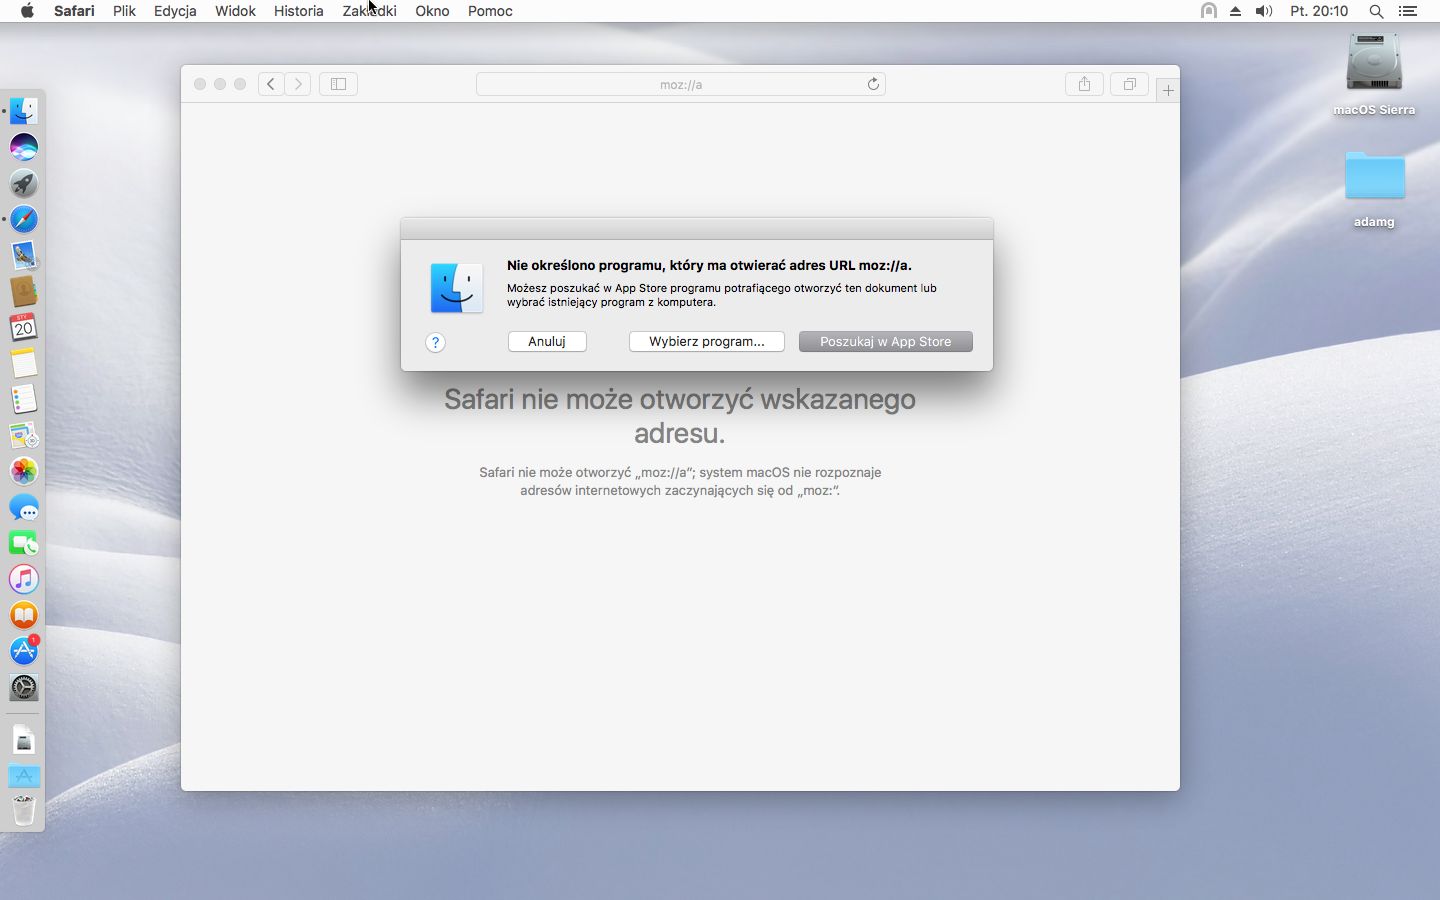Open the Plik menu
This screenshot has height=900, width=1440.
(124, 11)
